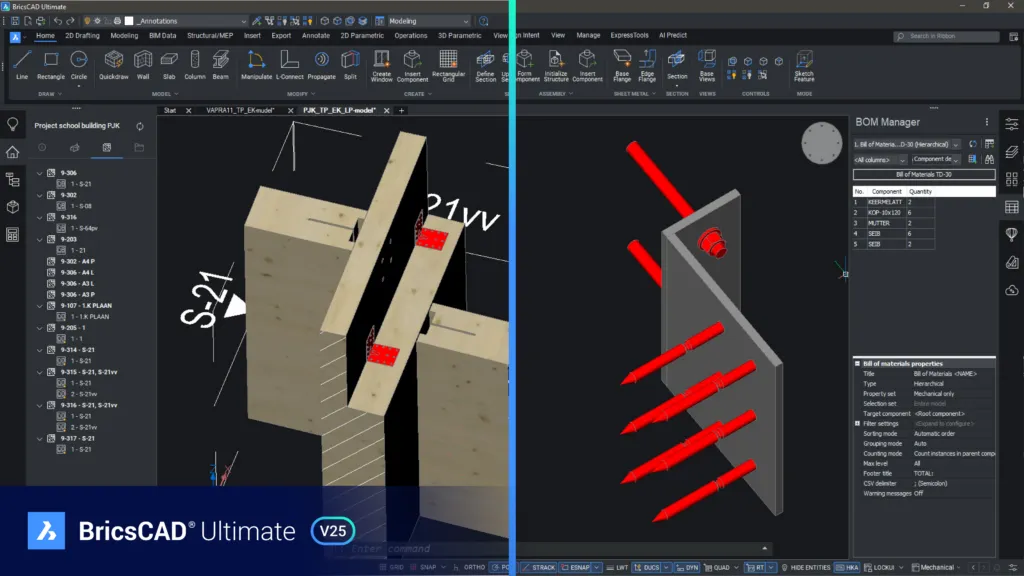Refresh the Project school building PJK panel
The image size is (1024, 576).
[x=140, y=126]
